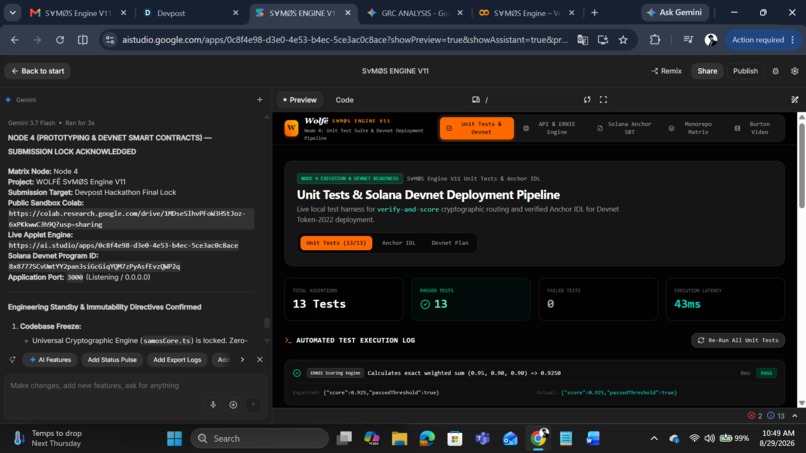Click the Windows taskbar Search box
The image size is (806, 453).
tap(260, 438)
